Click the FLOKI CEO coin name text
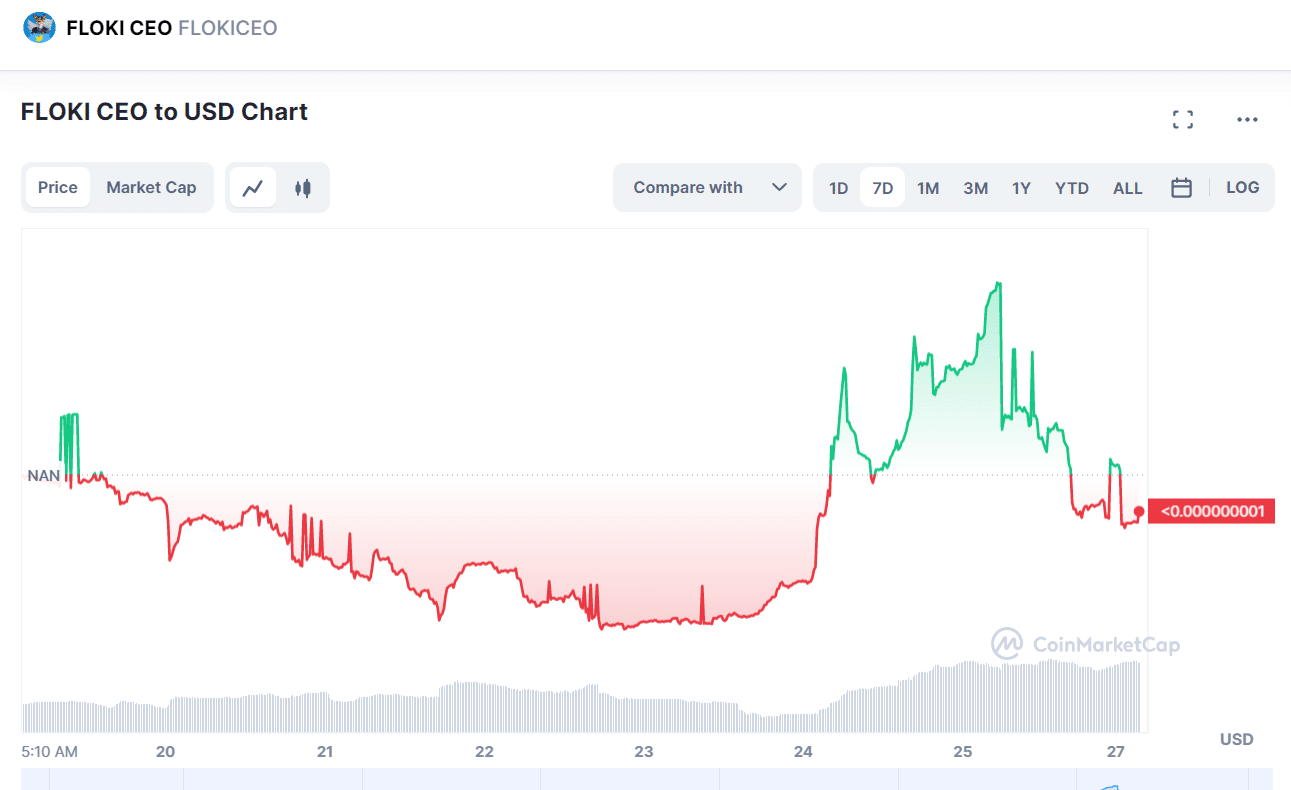Image resolution: width=1291 pixels, height=790 pixels. coord(119,28)
